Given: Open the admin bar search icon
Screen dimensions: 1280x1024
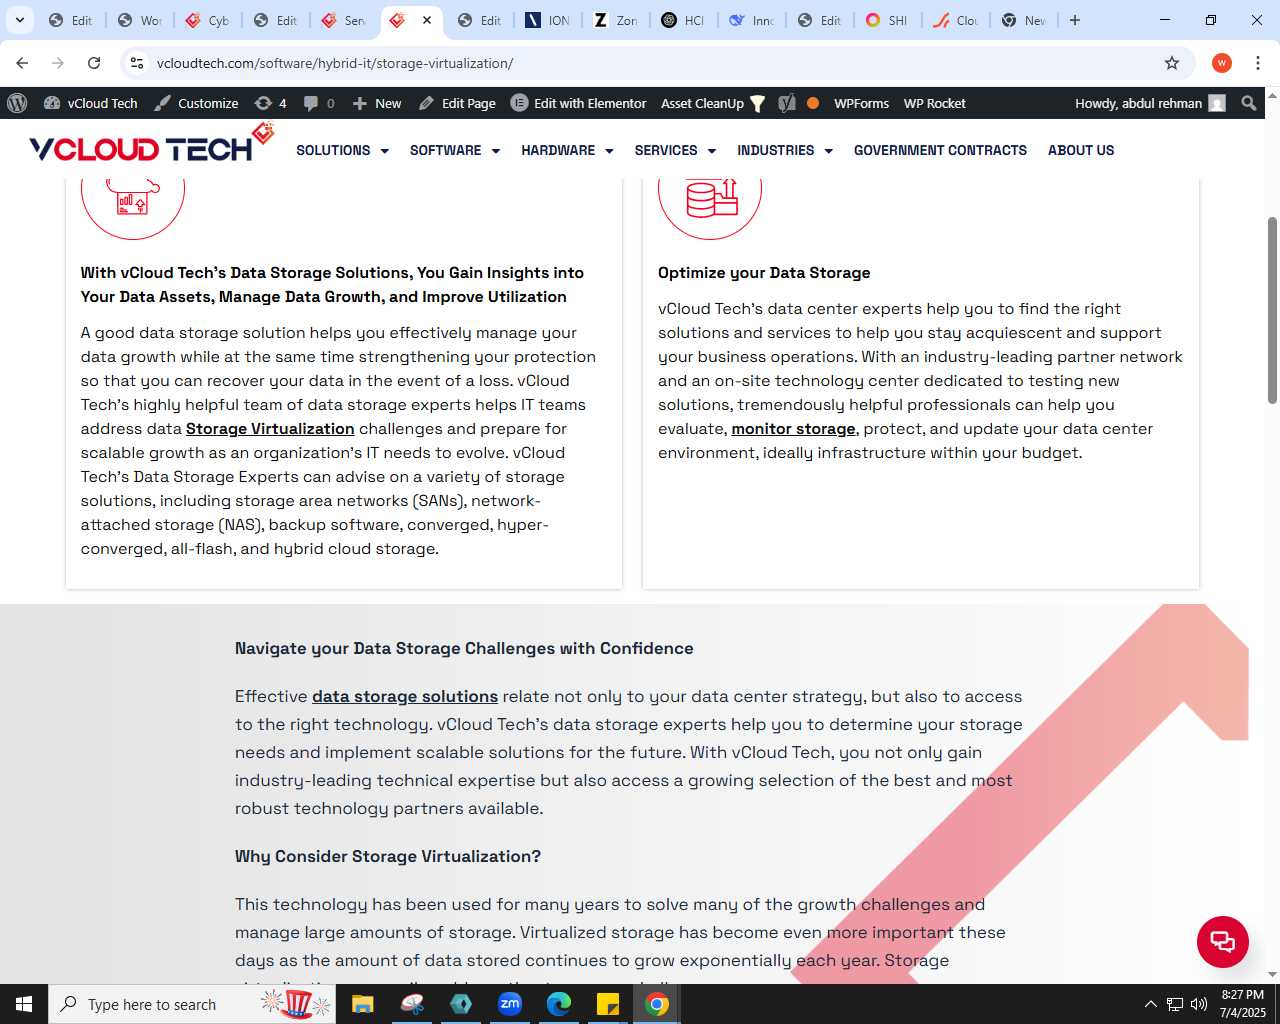Looking at the screenshot, I should 1248,103.
